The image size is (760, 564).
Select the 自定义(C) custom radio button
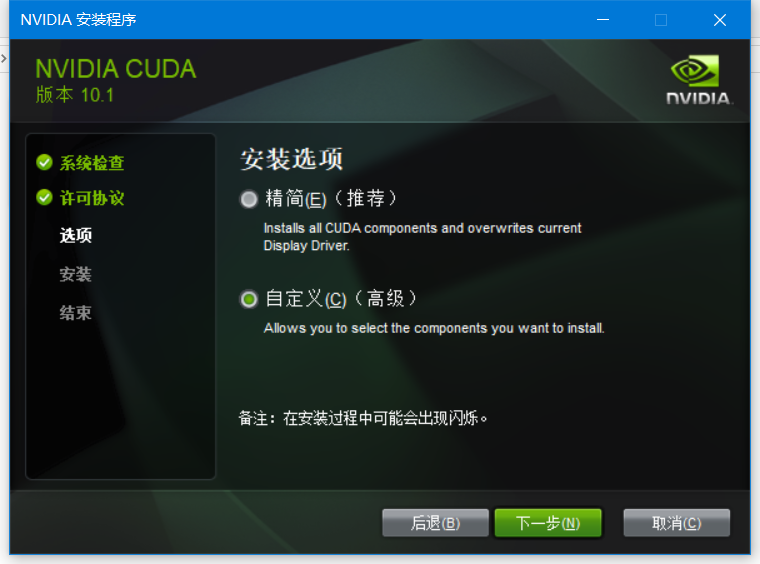(249, 299)
